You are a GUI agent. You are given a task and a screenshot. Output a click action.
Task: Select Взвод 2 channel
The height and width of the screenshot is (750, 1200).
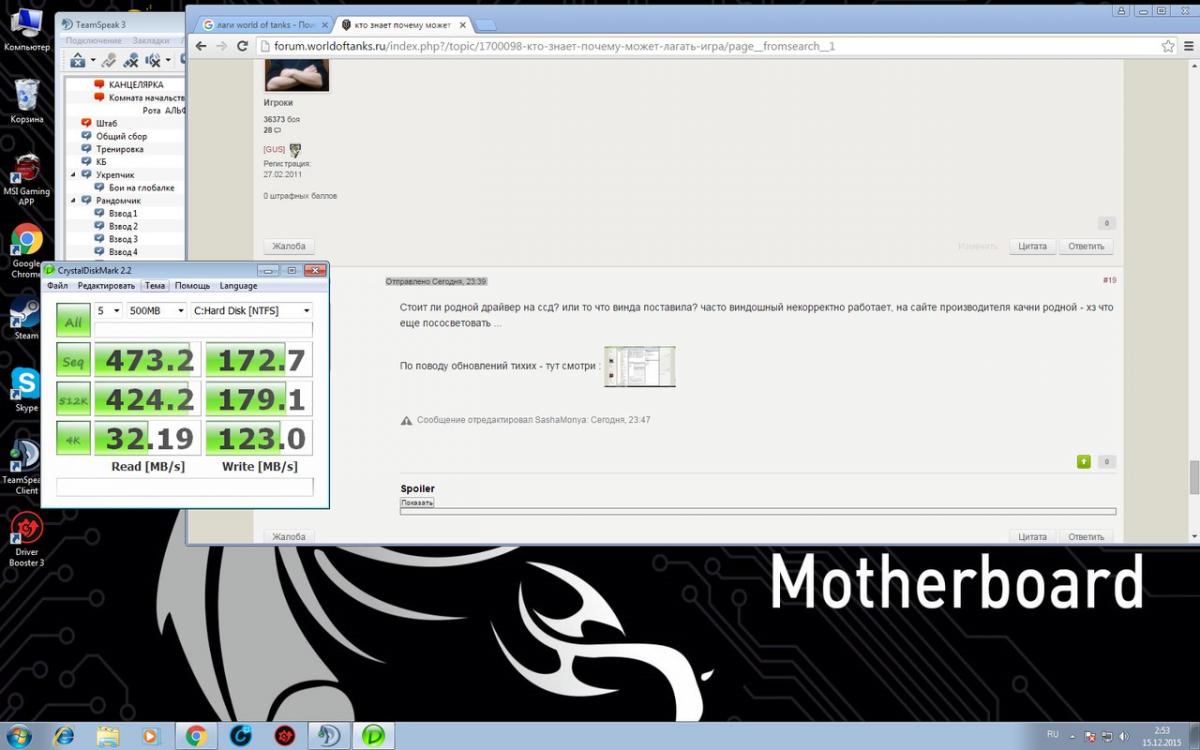[x=123, y=227]
